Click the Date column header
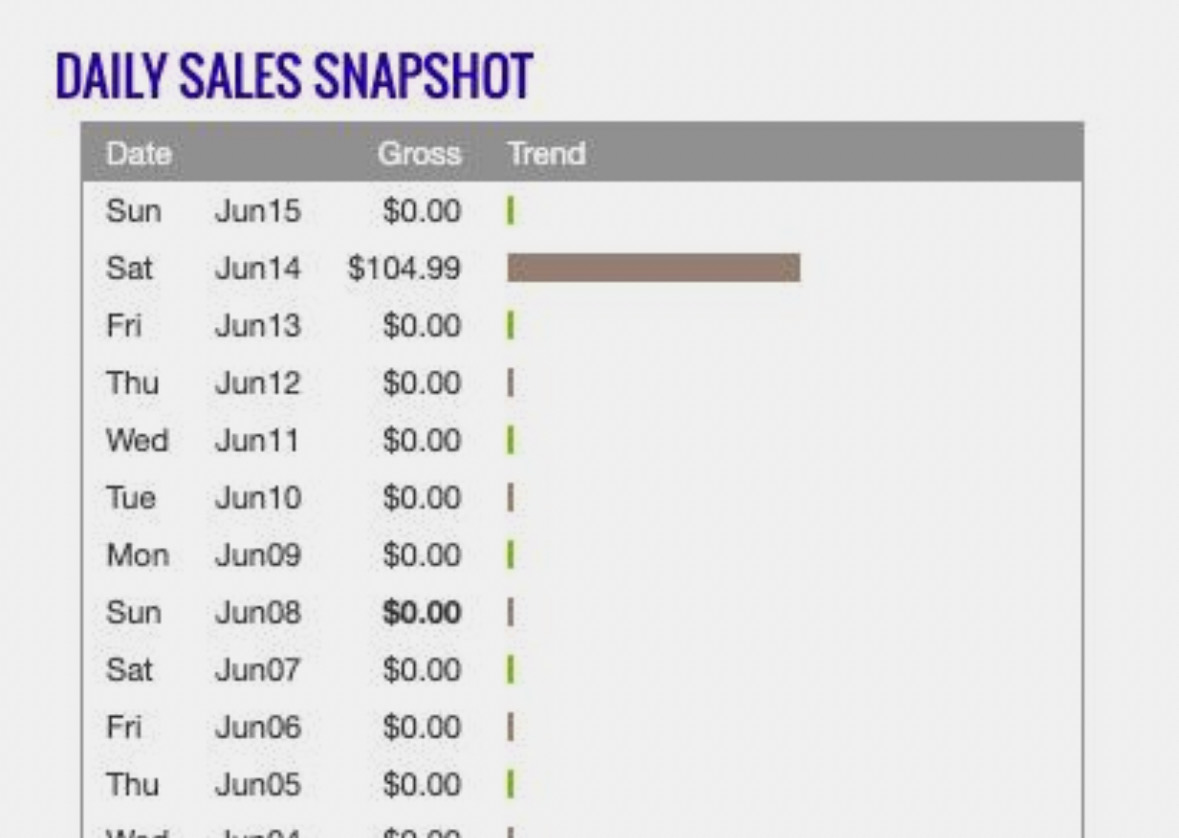The width and height of the screenshot is (1179, 838). coord(139,153)
